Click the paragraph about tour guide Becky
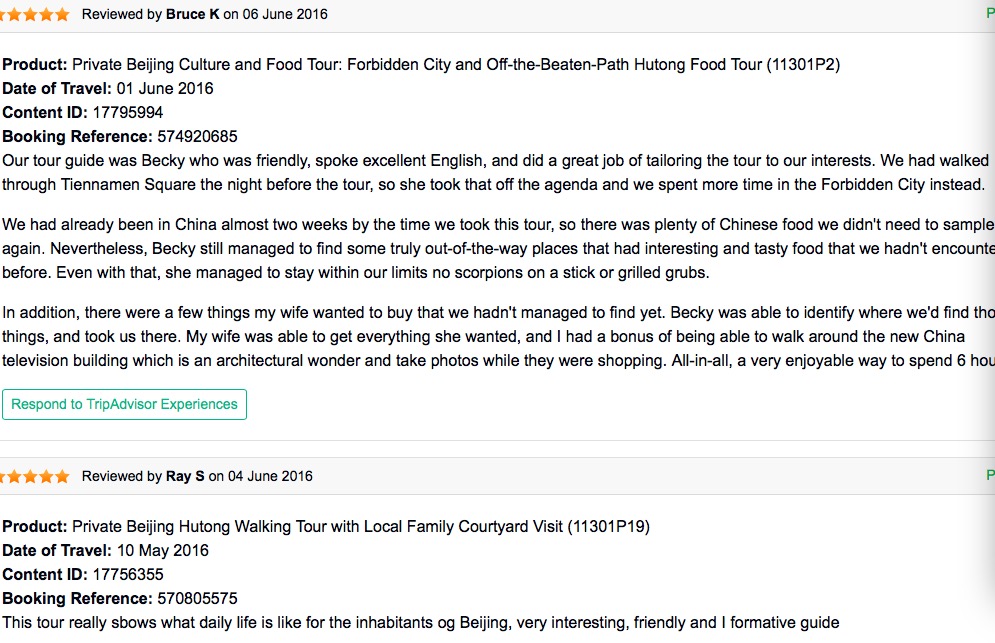 click(x=495, y=172)
